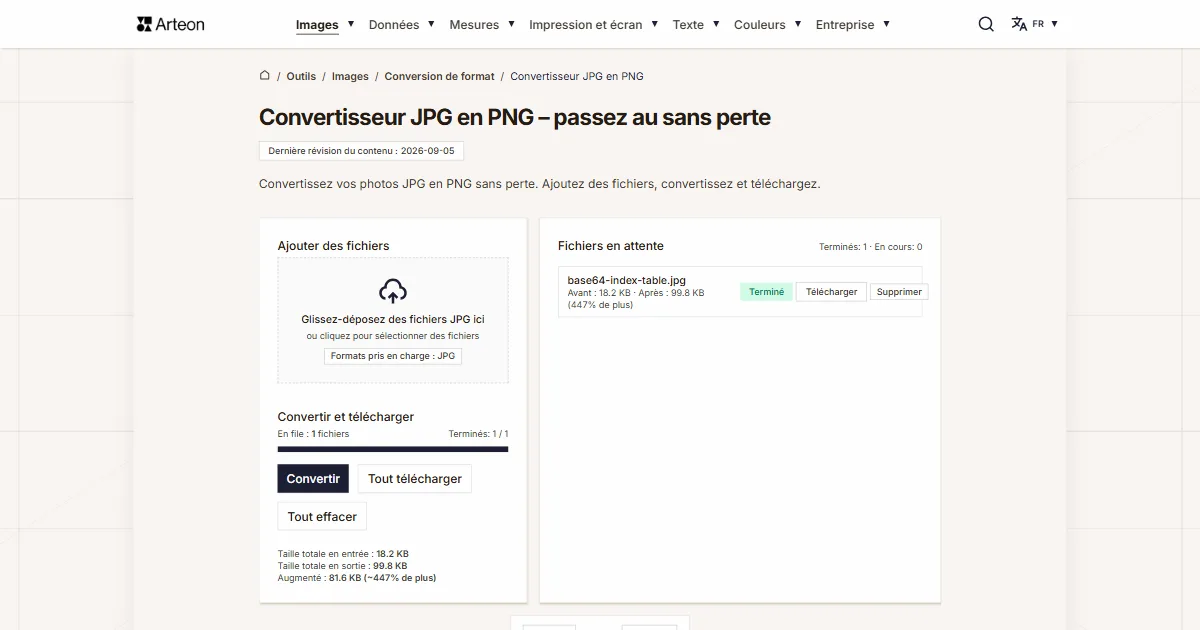This screenshot has height=630, width=1200.
Task: Open the Images menu
Action: pyautogui.click(x=317, y=25)
